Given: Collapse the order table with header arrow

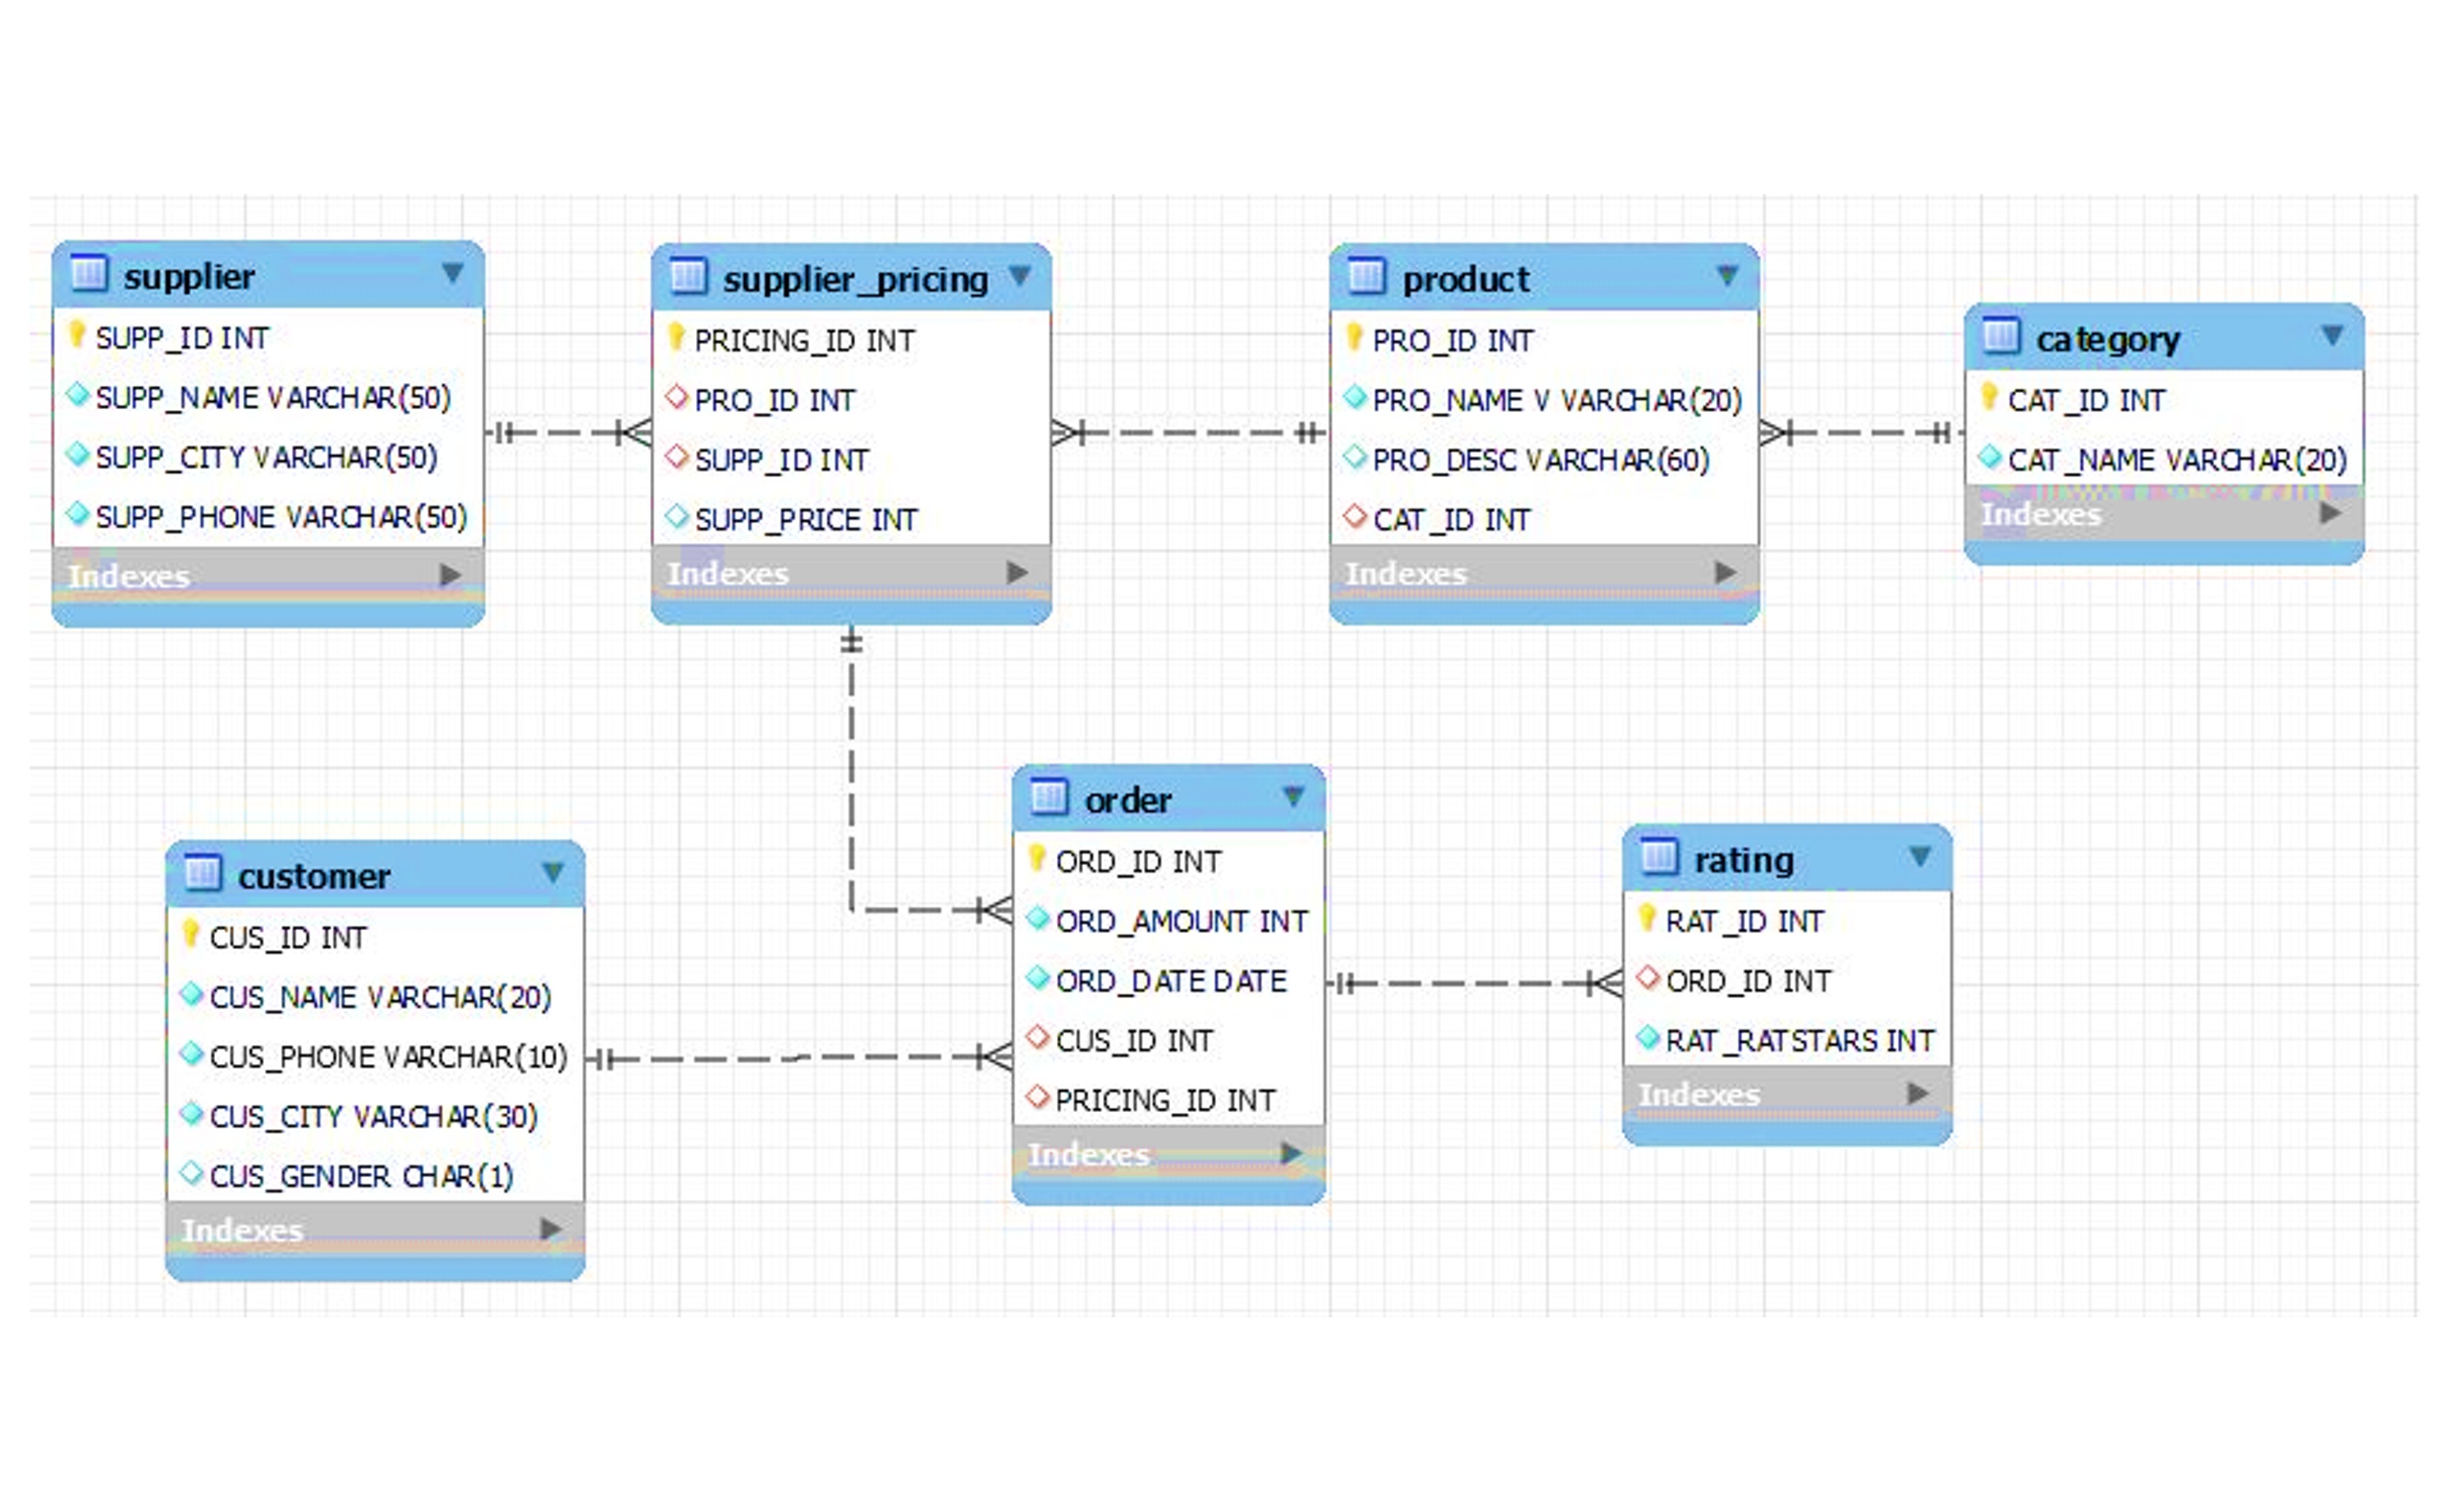Looking at the screenshot, I should tap(1293, 797).
